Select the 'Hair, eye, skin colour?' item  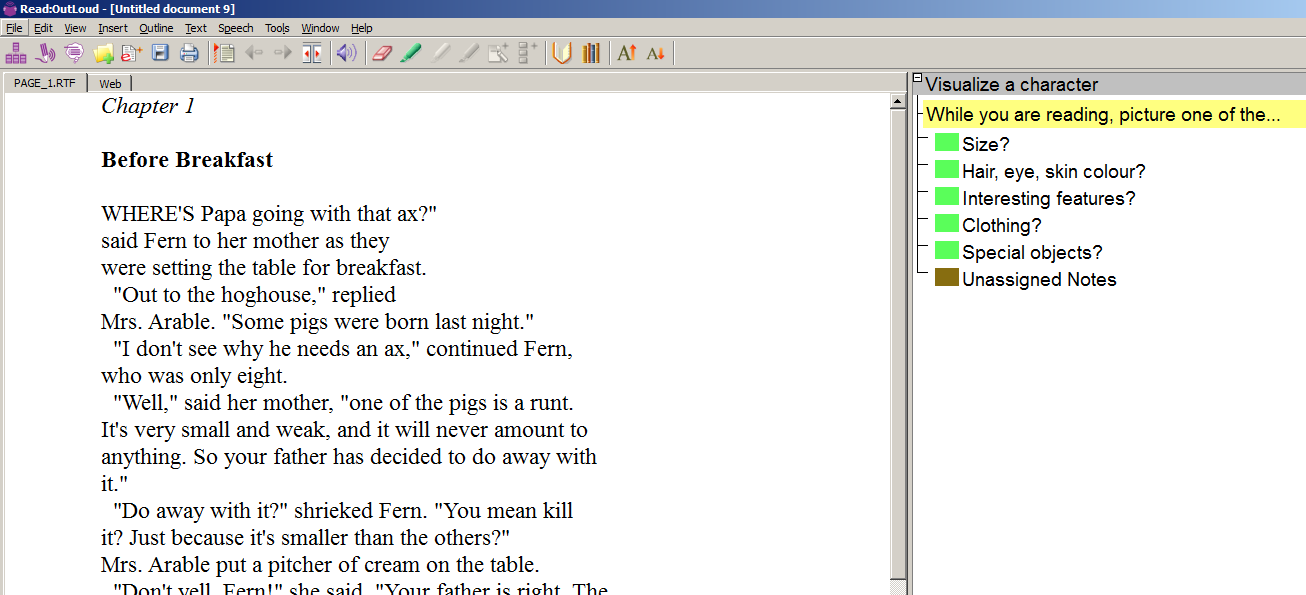1053,172
